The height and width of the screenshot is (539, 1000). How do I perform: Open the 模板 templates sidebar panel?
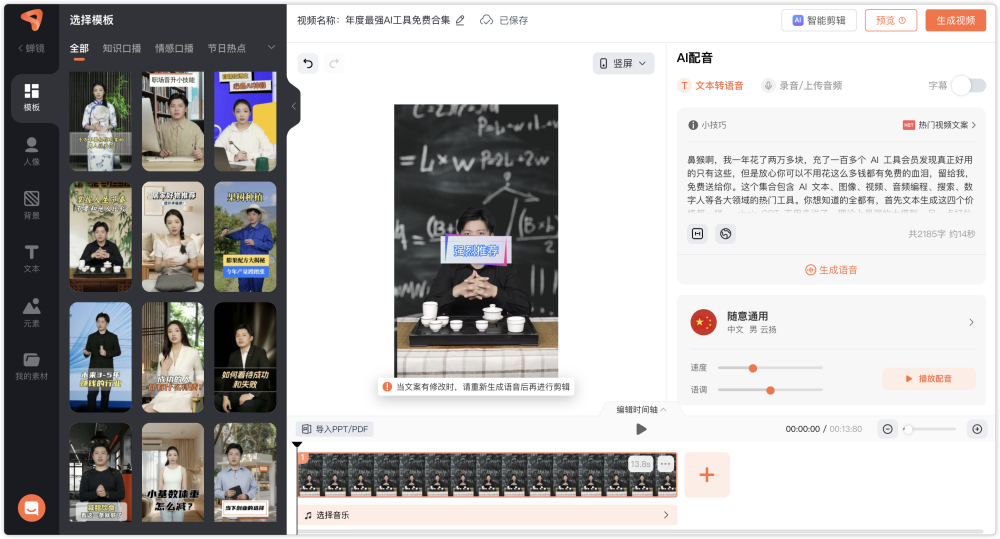tap(31, 97)
